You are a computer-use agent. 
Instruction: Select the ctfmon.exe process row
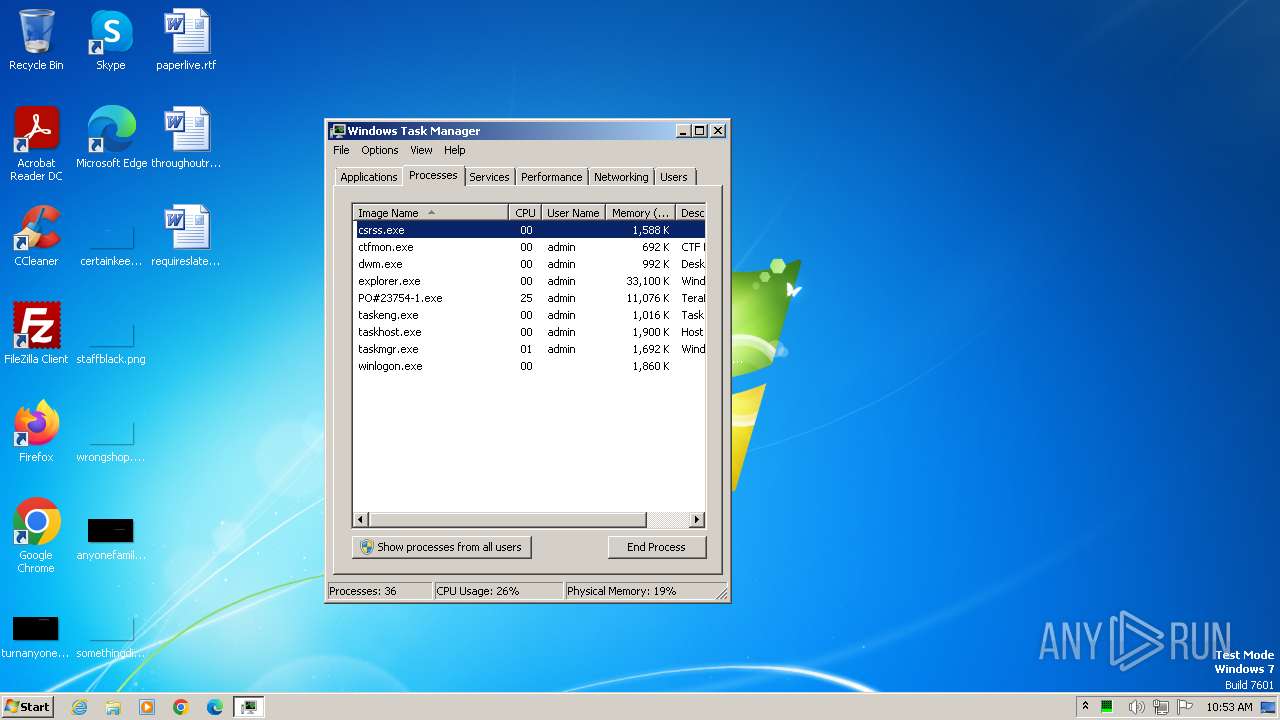coord(529,247)
